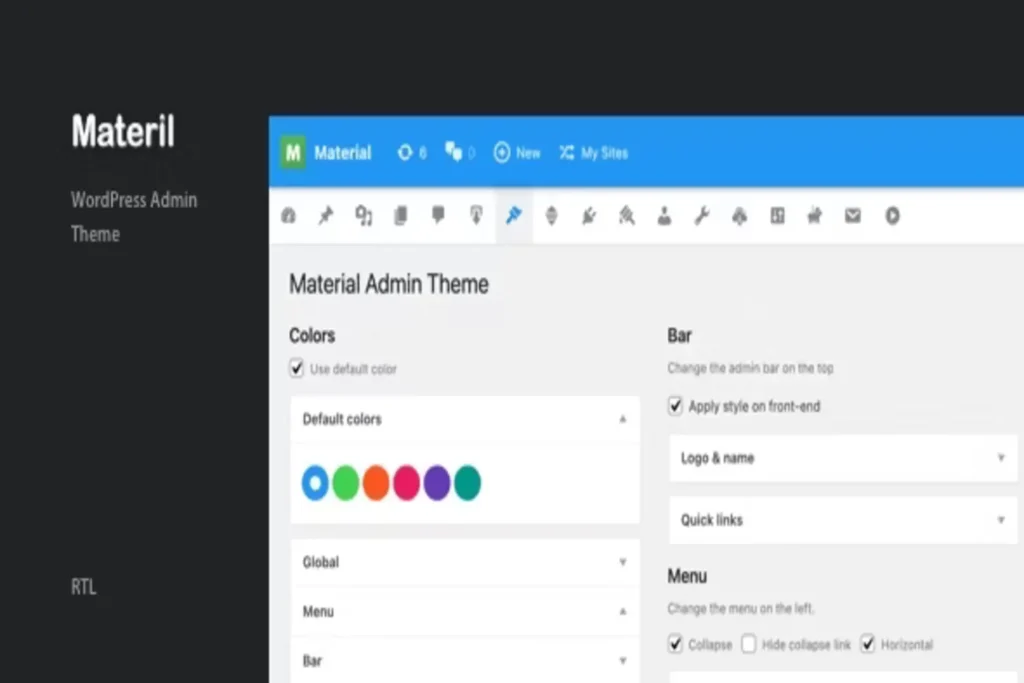
Task: Open My Sites in the admin bar
Action: [x=594, y=153]
